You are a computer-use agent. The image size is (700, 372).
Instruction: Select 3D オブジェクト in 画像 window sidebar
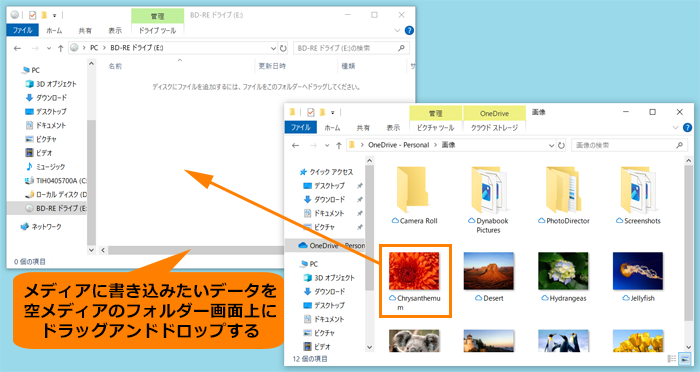point(329,278)
